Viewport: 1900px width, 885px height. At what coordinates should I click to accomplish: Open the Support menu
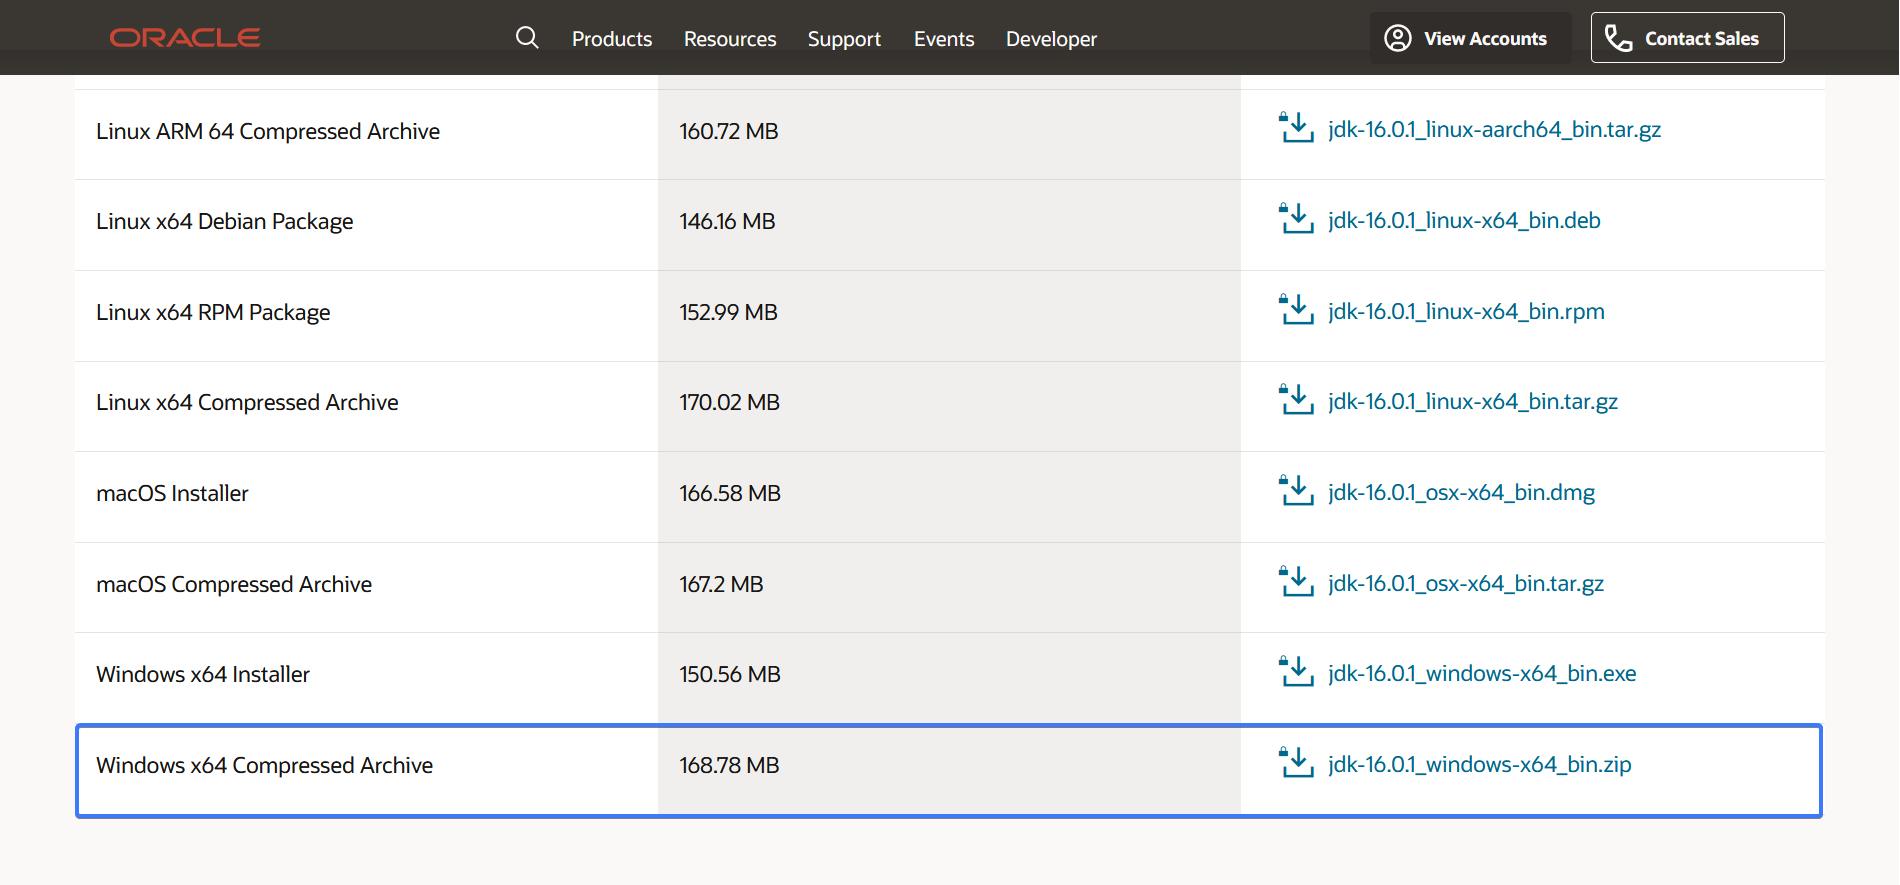(x=844, y=39)
